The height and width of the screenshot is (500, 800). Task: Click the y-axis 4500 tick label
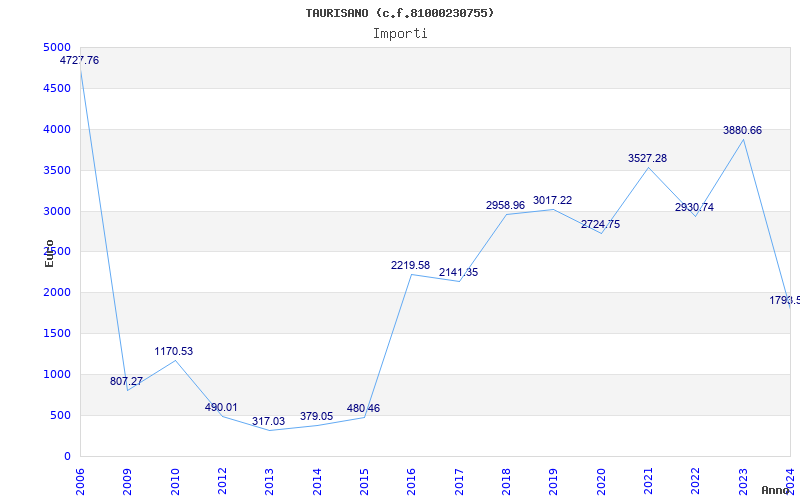(57, 88)
